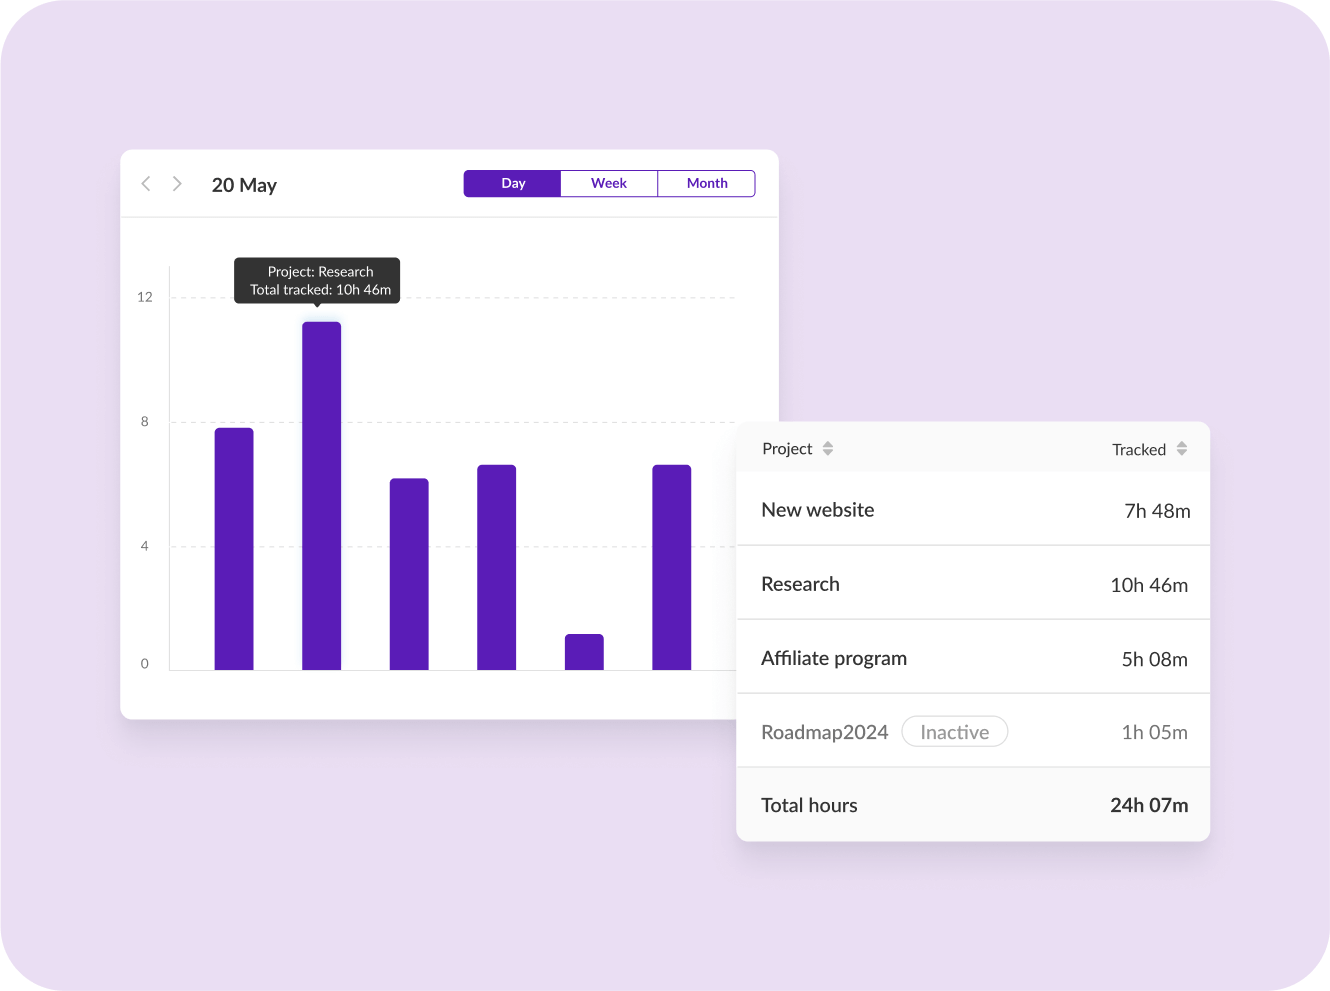Click the Inactive badge on Roadmap2024
1330x991 pixels.
[x=955, y=732]
